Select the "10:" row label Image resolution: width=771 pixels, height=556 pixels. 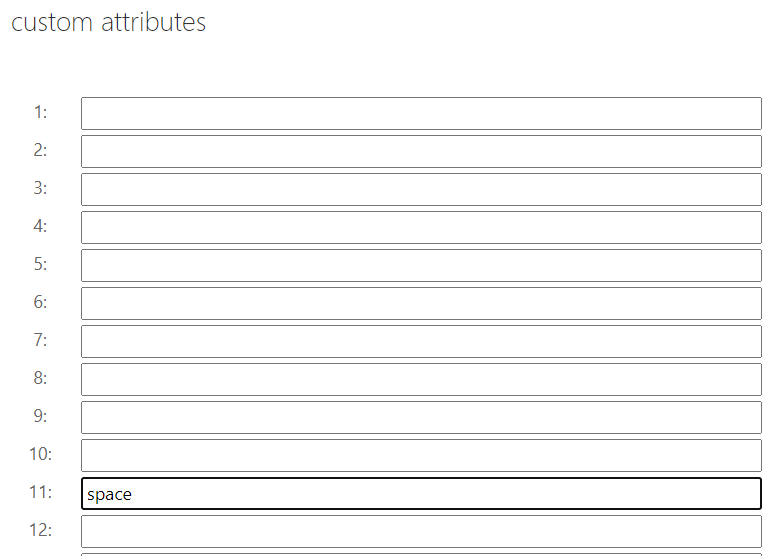click(40, 454)
